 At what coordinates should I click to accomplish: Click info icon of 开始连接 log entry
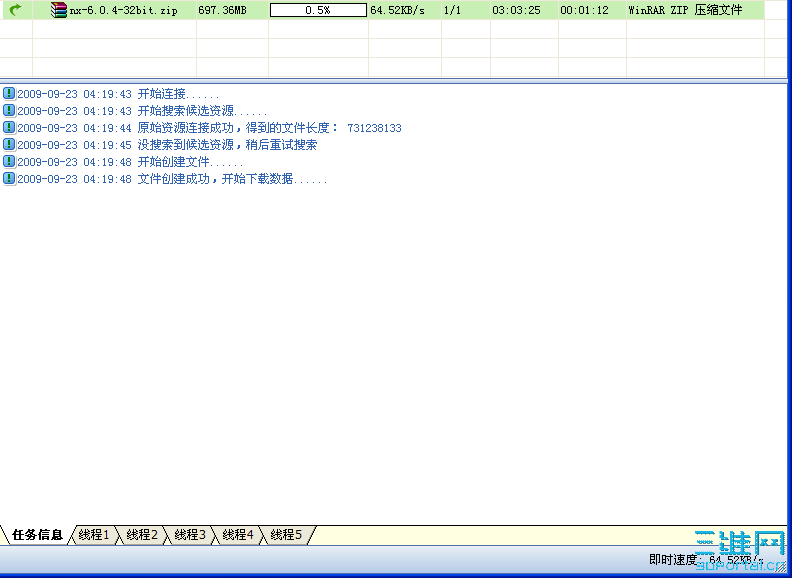coord(9,93)
